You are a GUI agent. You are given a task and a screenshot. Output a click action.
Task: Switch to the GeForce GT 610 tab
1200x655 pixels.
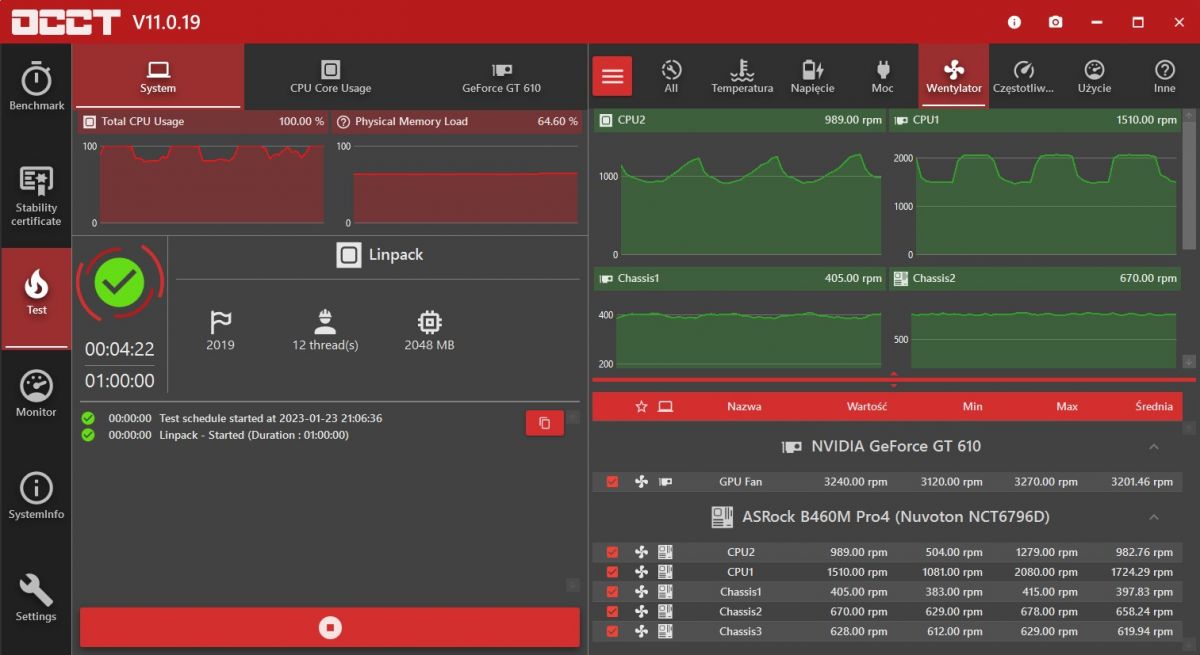point(501,76)
